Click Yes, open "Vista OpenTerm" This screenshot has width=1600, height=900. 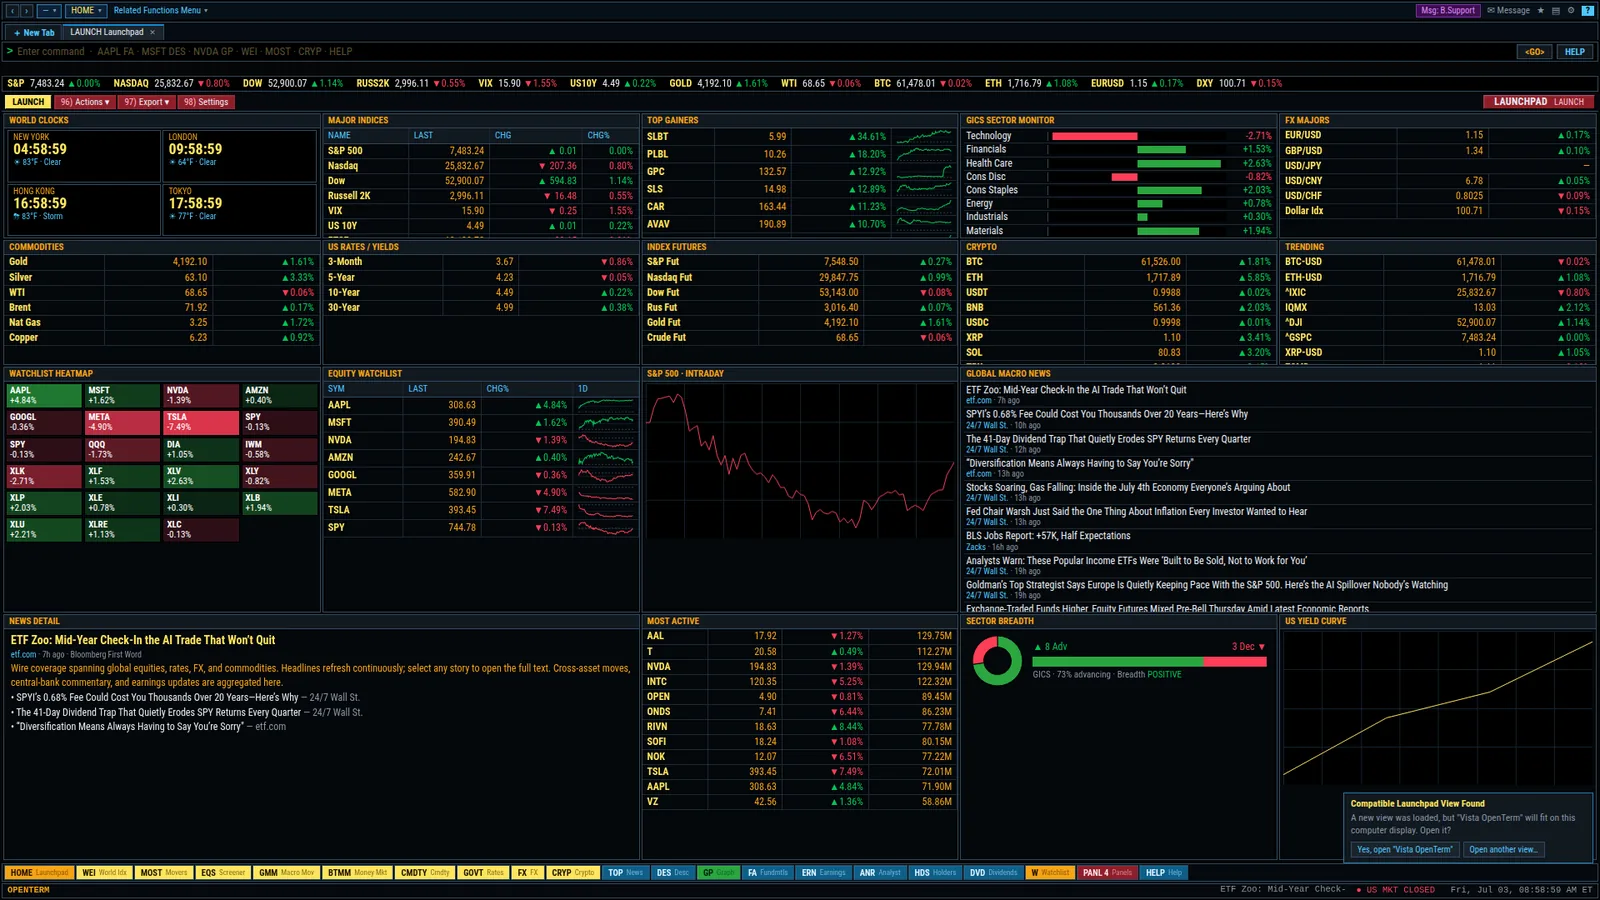1404,849
